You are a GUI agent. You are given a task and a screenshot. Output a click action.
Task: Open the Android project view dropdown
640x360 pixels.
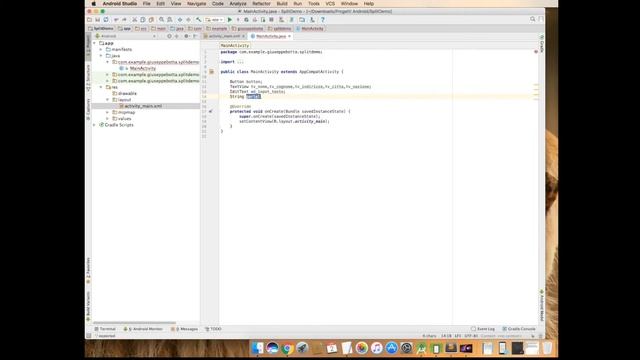[x=125, y=36]
